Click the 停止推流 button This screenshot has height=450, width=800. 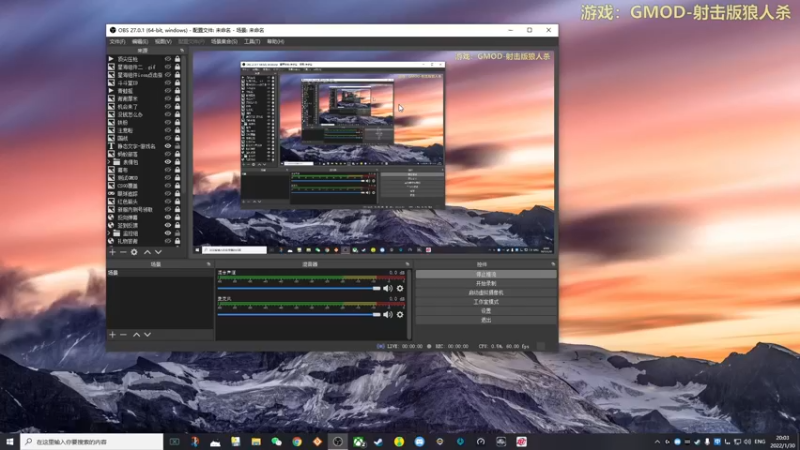point(486,274)
